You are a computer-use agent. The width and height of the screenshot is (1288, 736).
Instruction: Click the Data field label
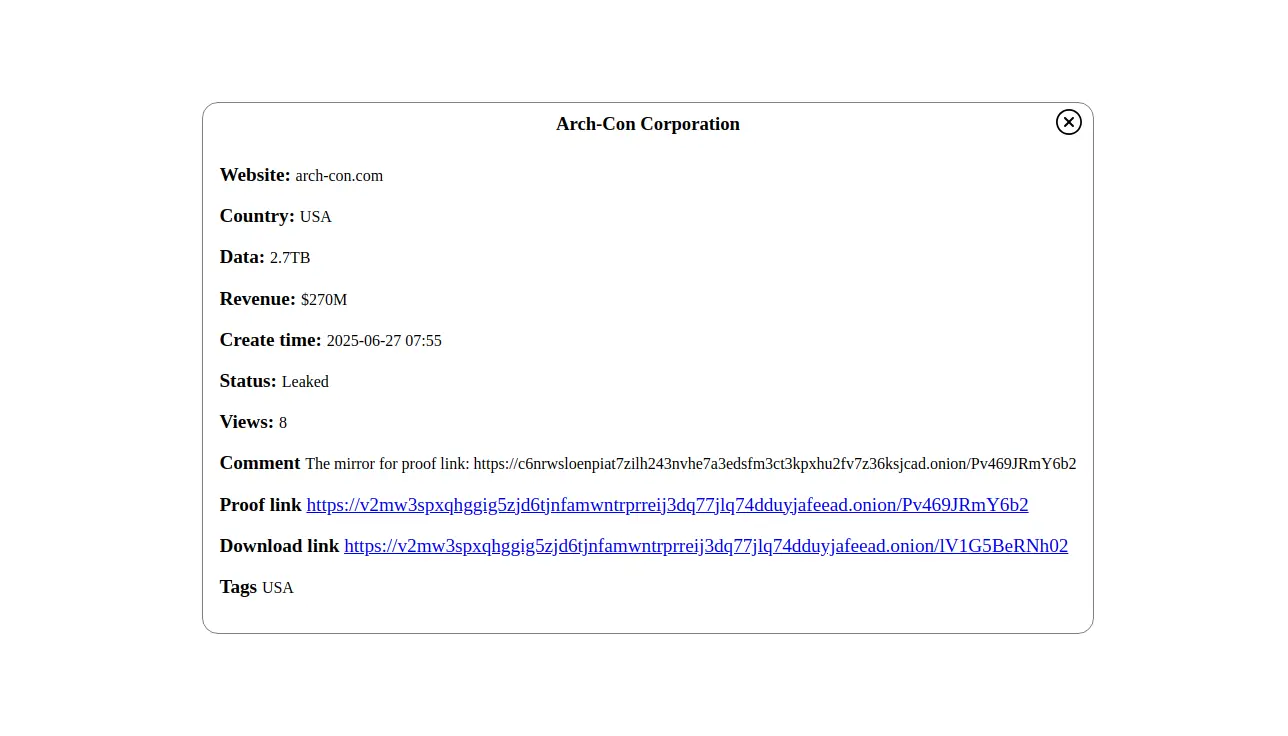[x=242, y=257]
